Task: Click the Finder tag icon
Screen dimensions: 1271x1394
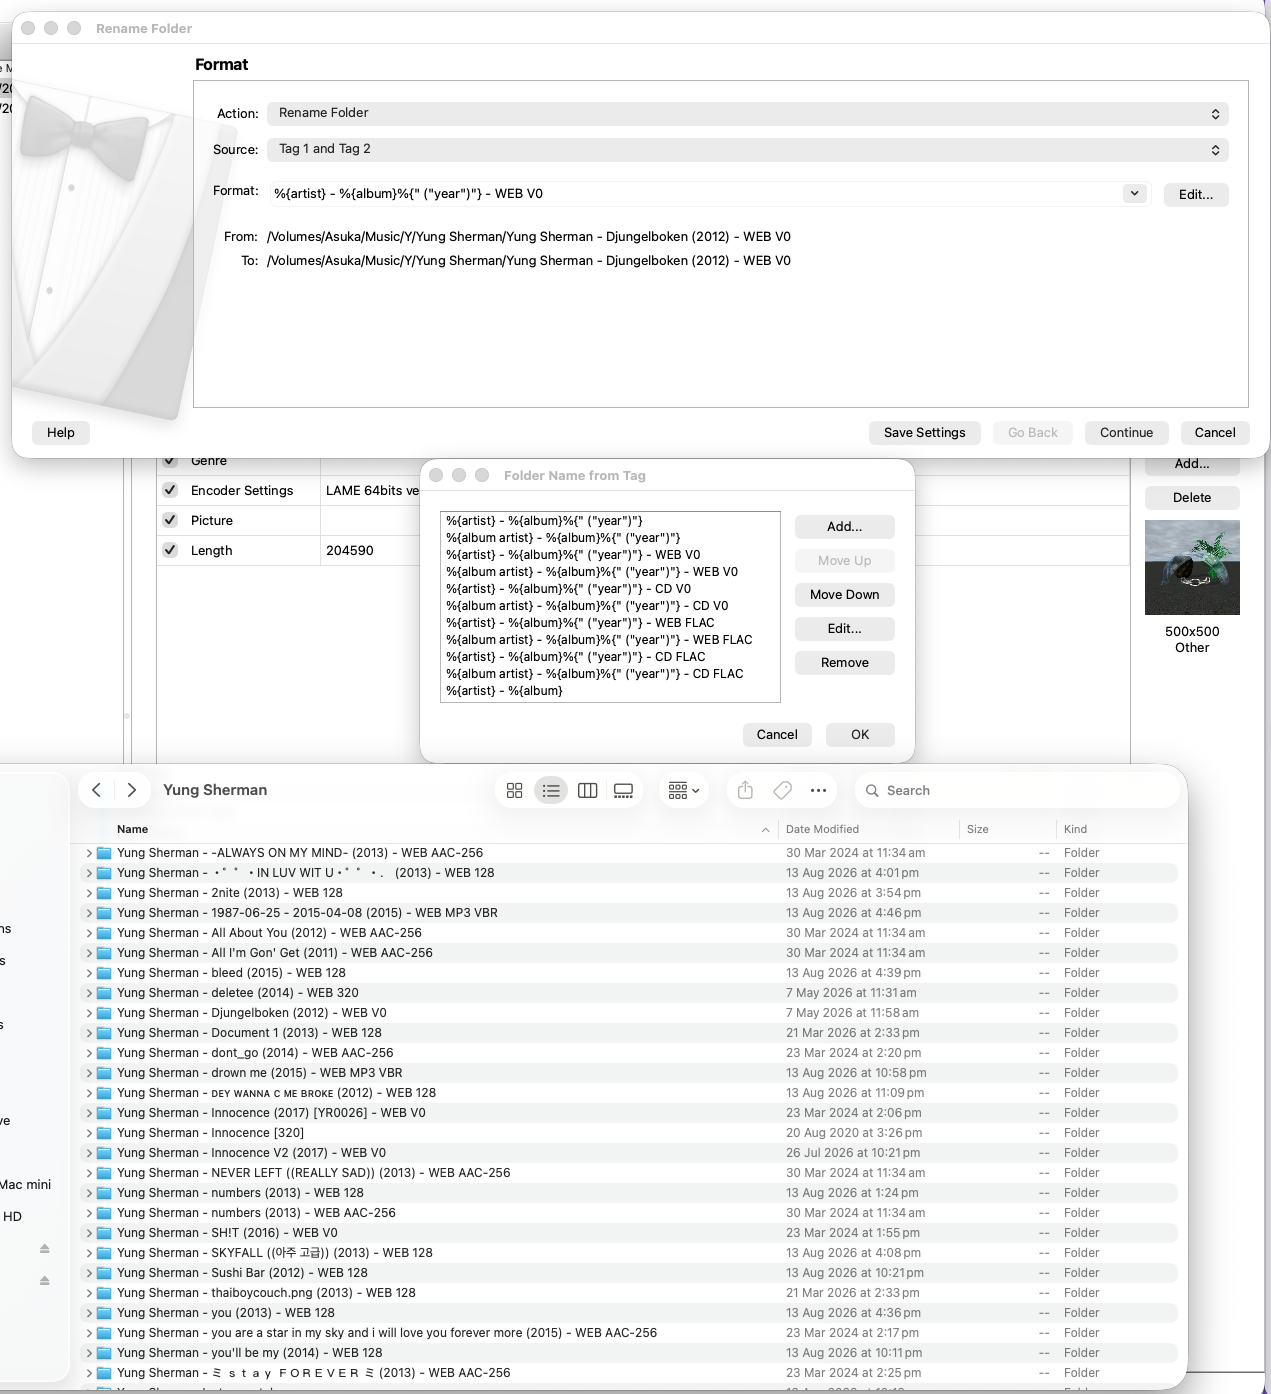Action: [783, 790]
